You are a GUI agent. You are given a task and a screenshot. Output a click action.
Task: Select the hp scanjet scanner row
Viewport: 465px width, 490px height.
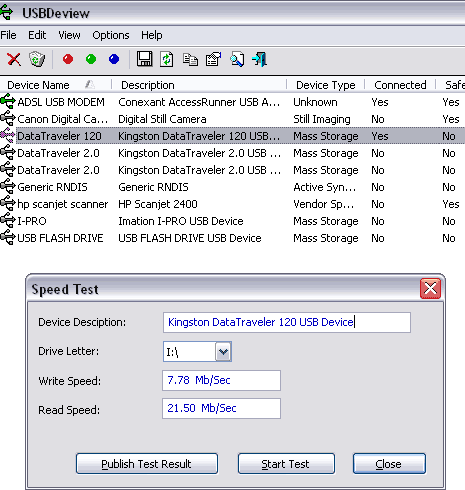pyautogui.click(x=232, y=204)
